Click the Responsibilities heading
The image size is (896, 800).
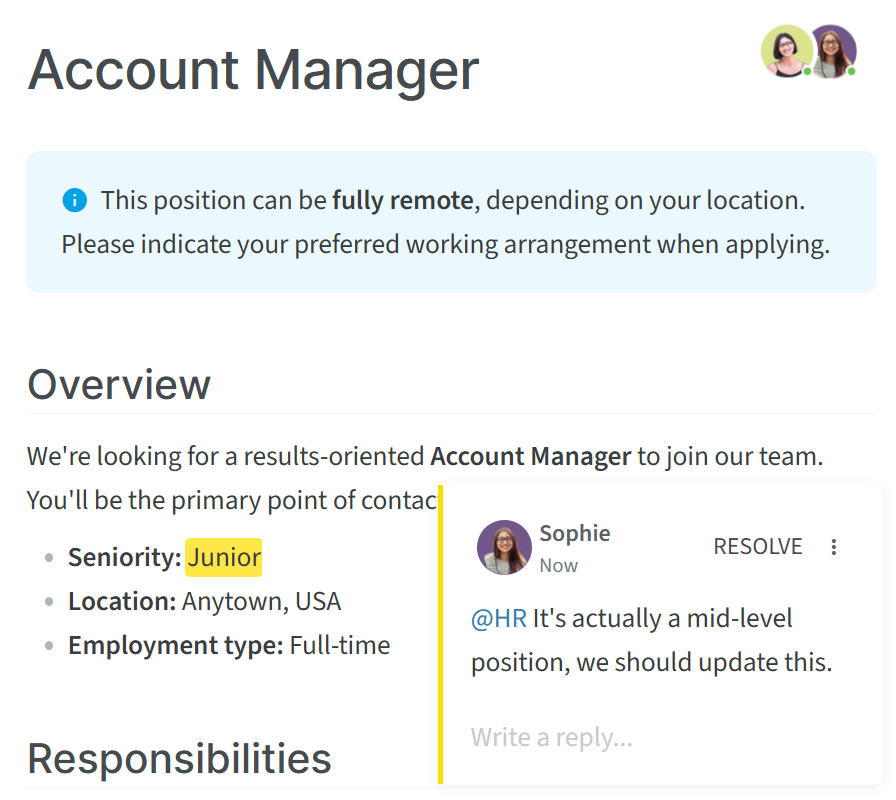(179, 759)
